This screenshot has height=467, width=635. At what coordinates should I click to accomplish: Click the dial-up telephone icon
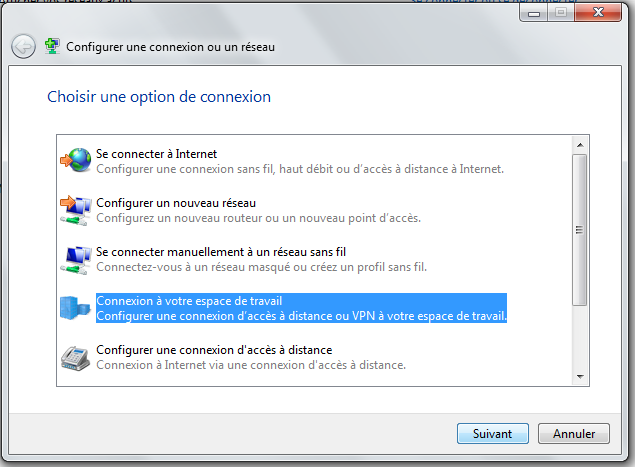tap(76, 357)
